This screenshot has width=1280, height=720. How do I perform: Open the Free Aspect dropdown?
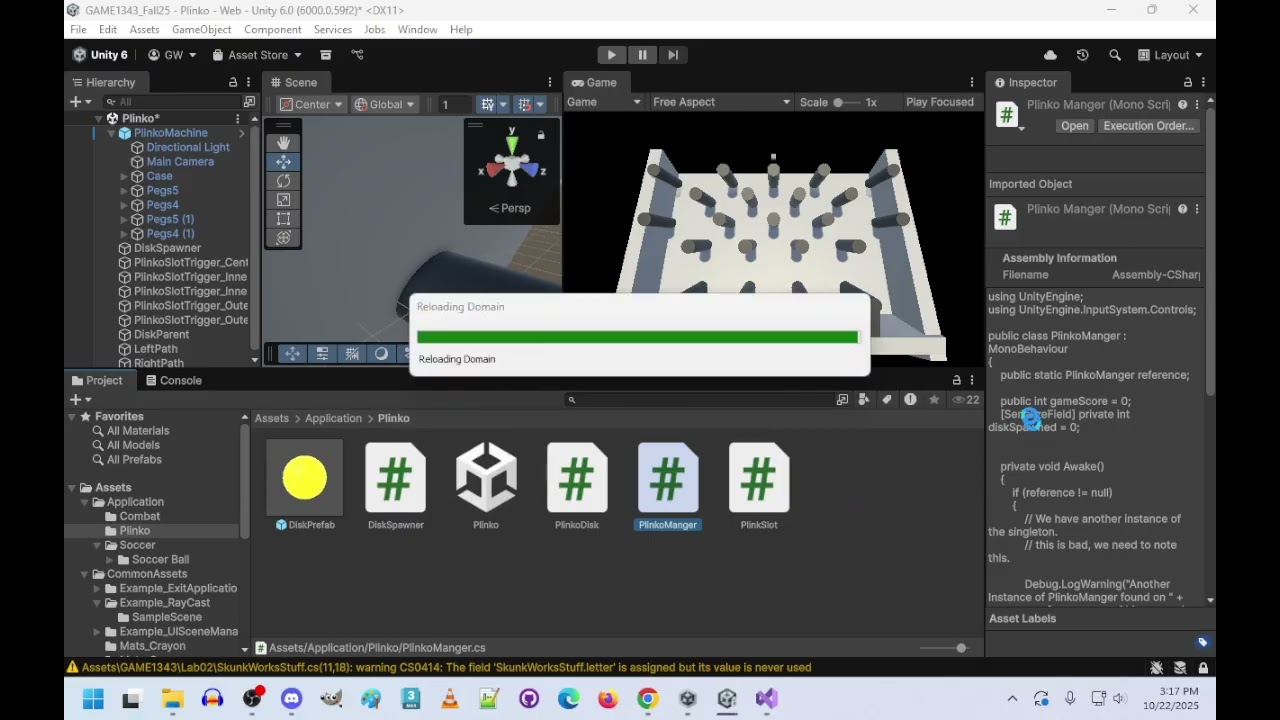(721, 102)
